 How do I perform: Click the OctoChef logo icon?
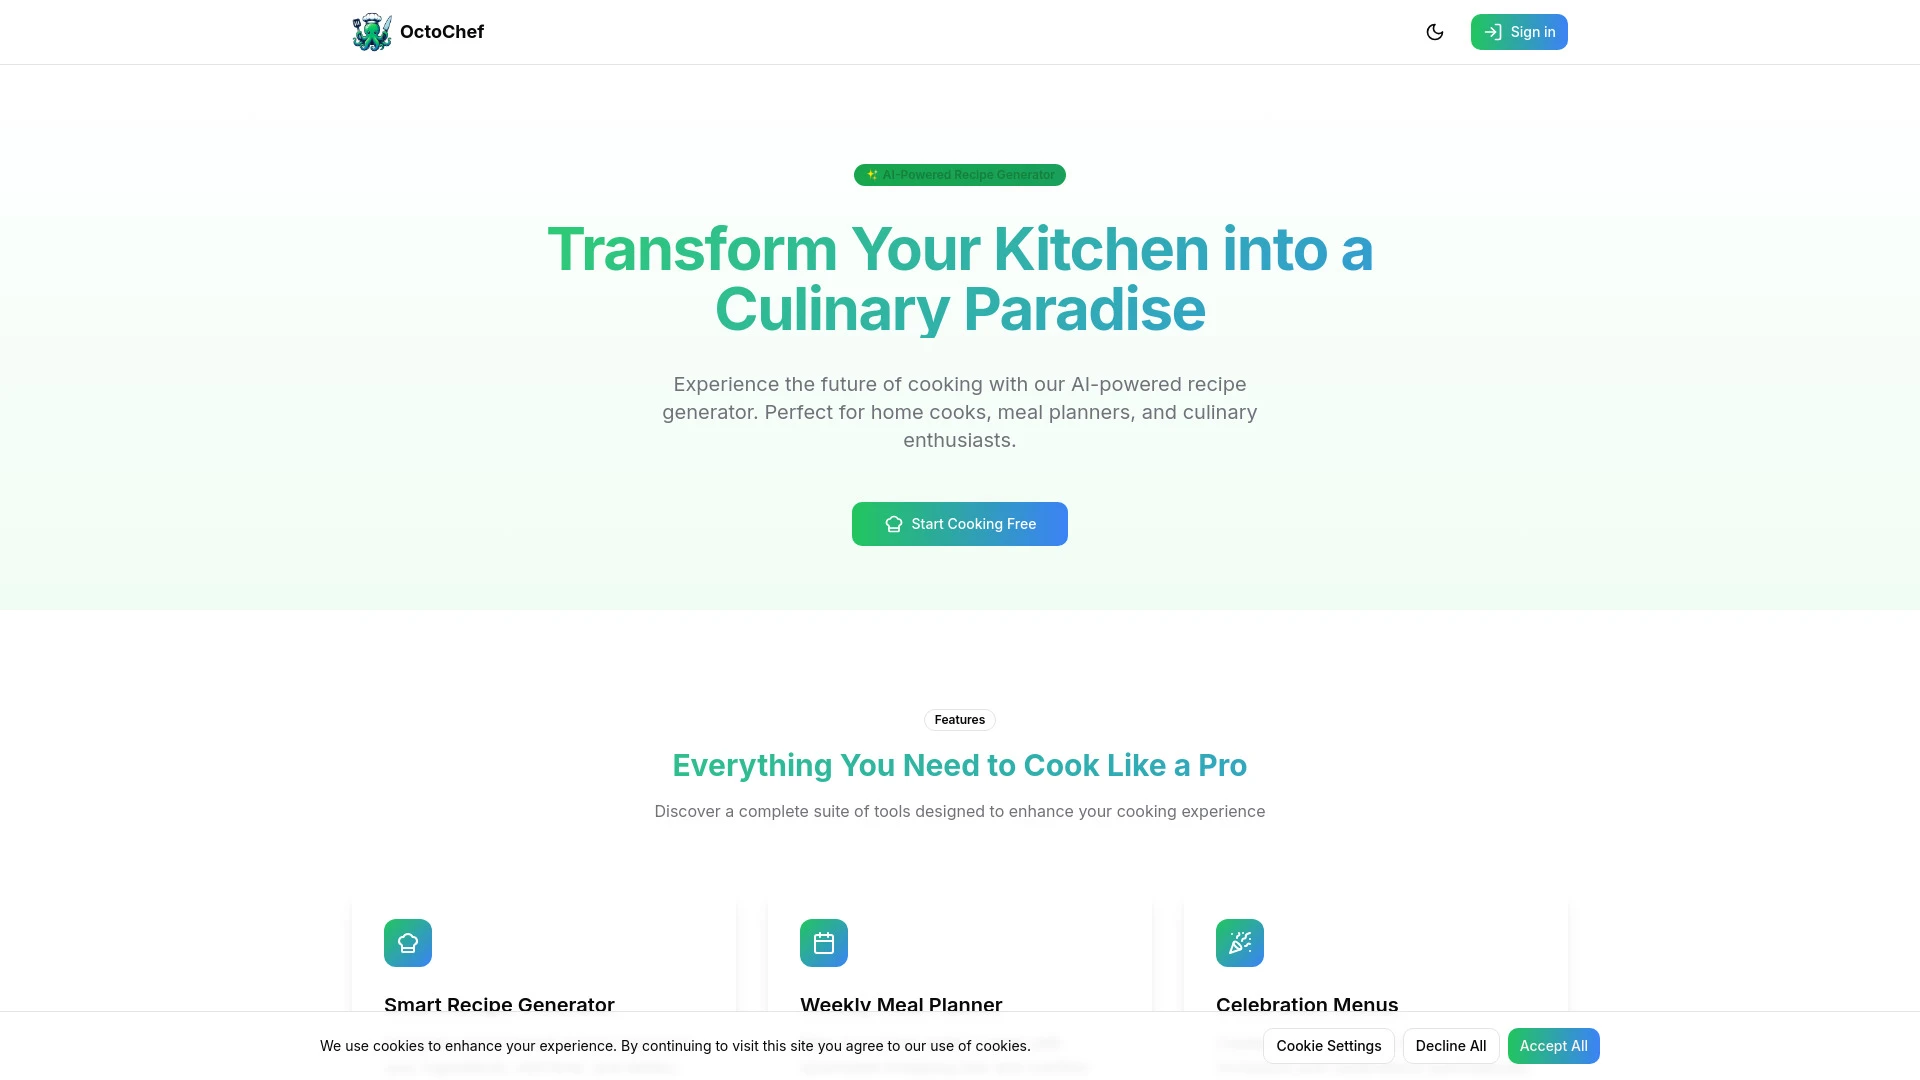pyautogui.click(x=371, y=32)
